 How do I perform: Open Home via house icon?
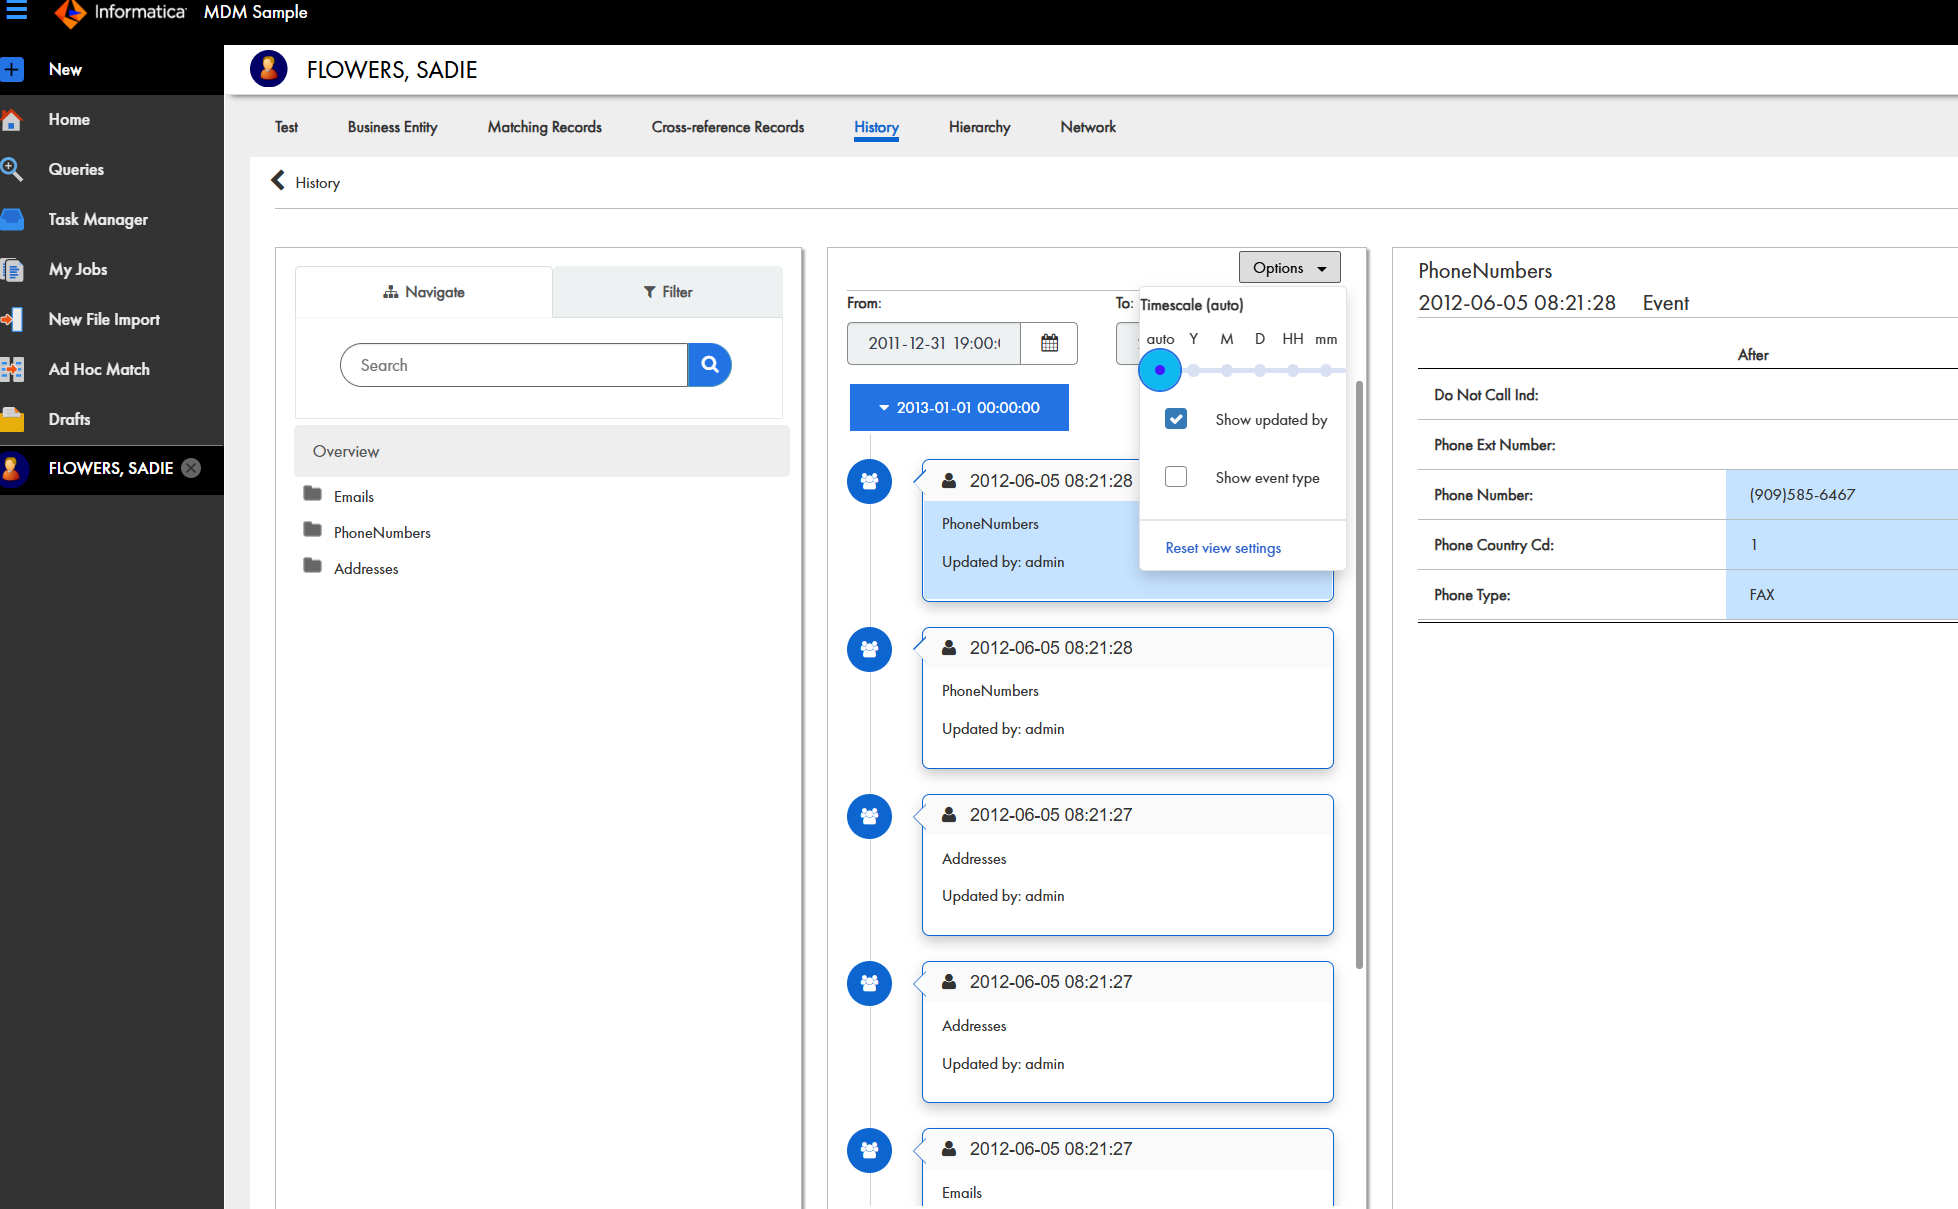12,120
